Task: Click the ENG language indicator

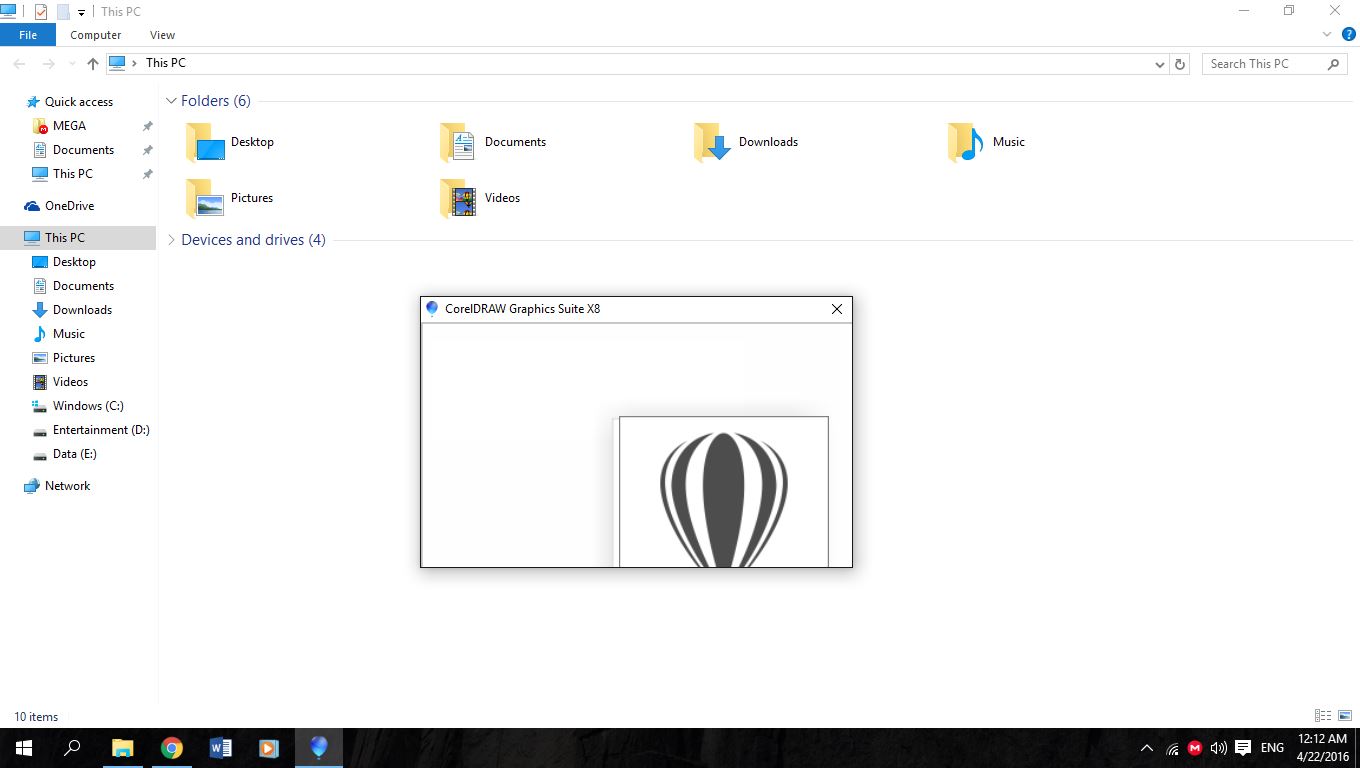Action: click(x=1272, y=748)
